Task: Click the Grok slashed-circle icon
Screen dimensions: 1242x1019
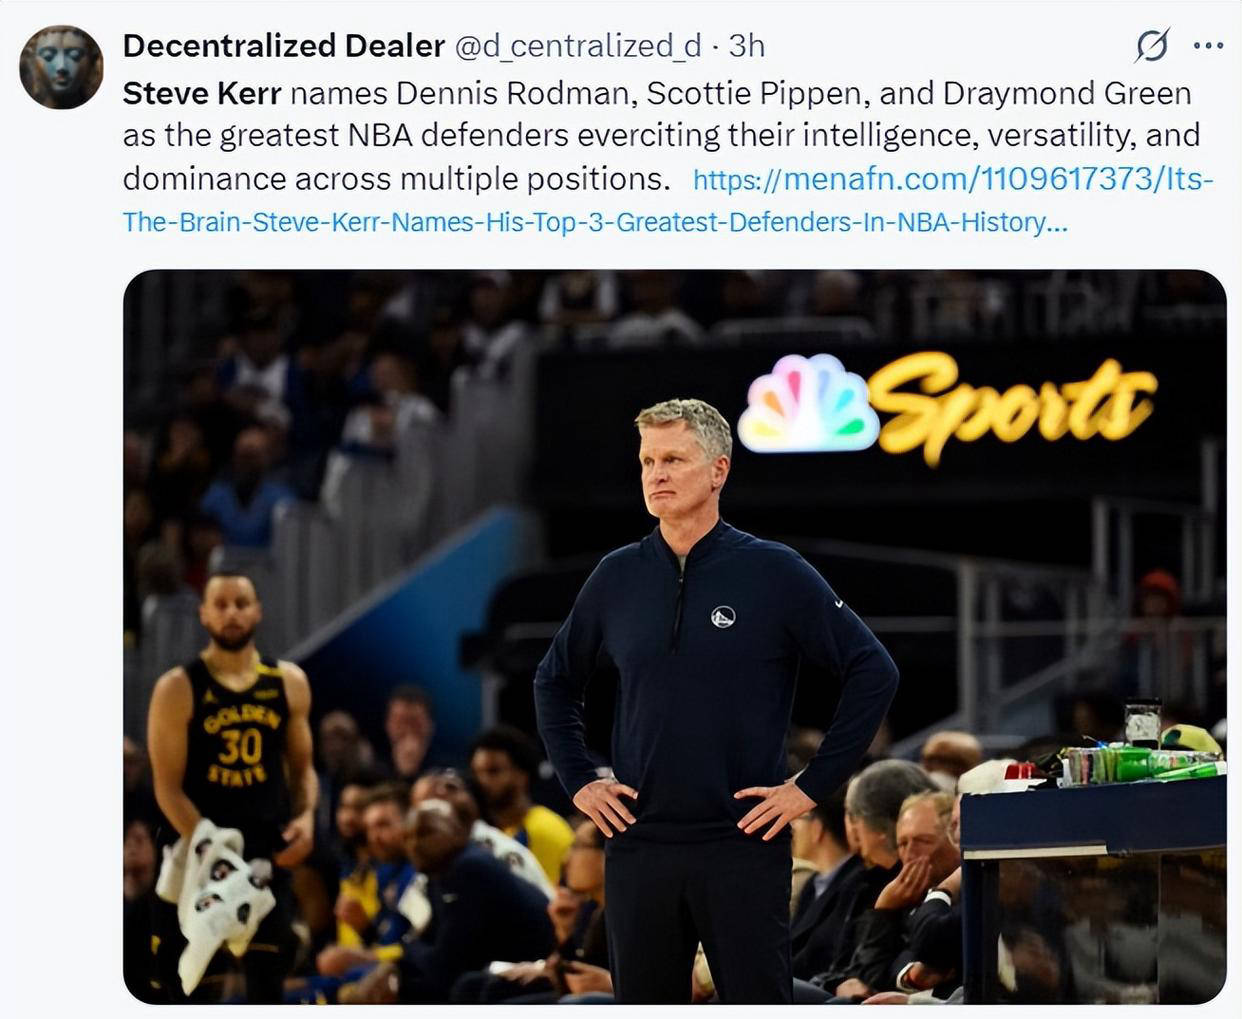Action: (x=1152, y=46)
